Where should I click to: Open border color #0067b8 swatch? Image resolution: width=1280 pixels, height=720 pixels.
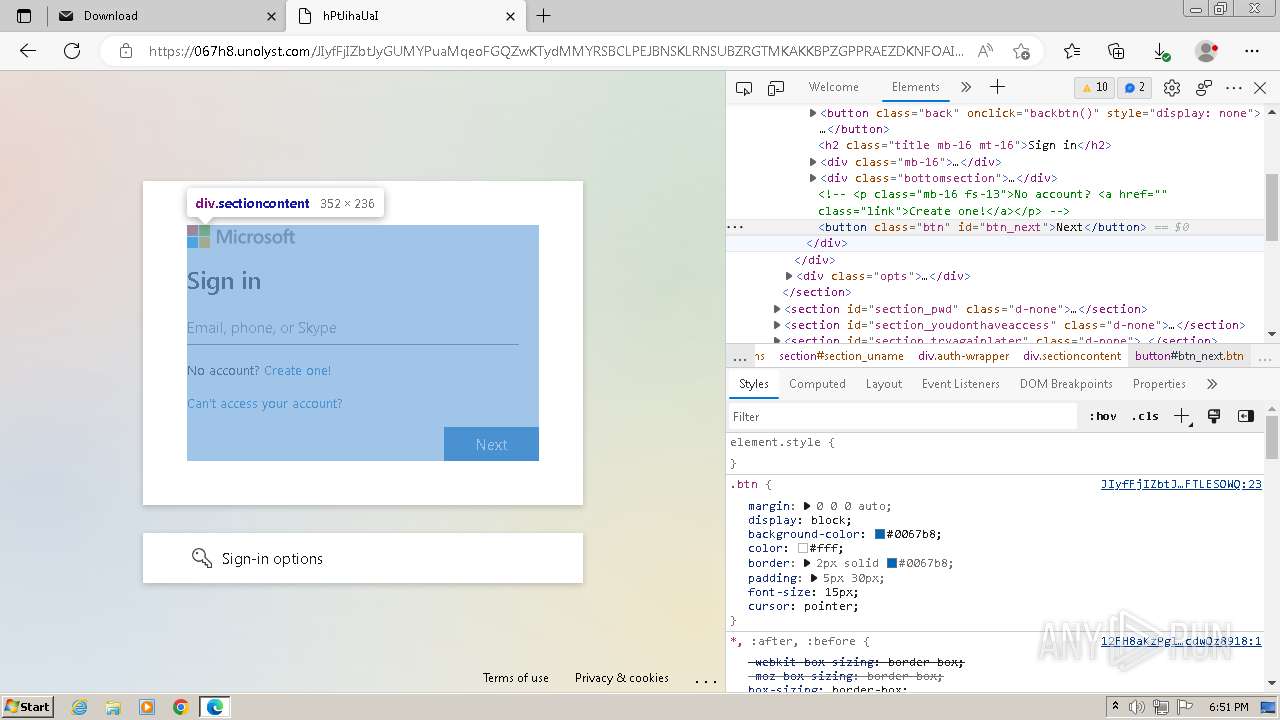[x=892, y=563]
